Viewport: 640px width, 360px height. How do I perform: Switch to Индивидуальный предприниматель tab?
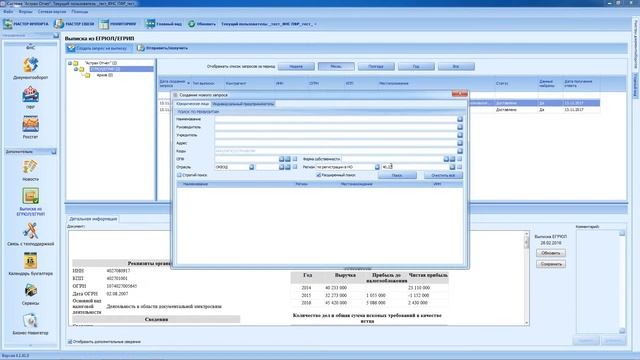pyautogui.click(x=243, y=104)
